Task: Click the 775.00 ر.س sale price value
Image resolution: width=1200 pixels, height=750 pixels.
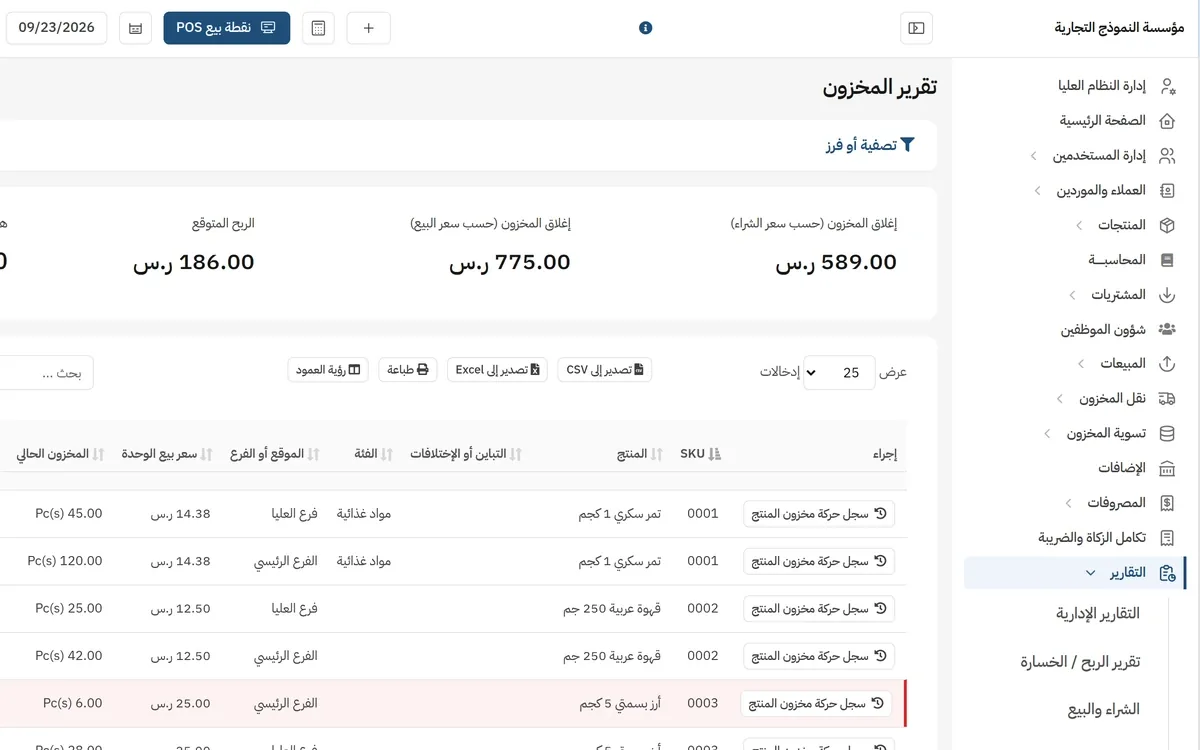Action: 509,263
